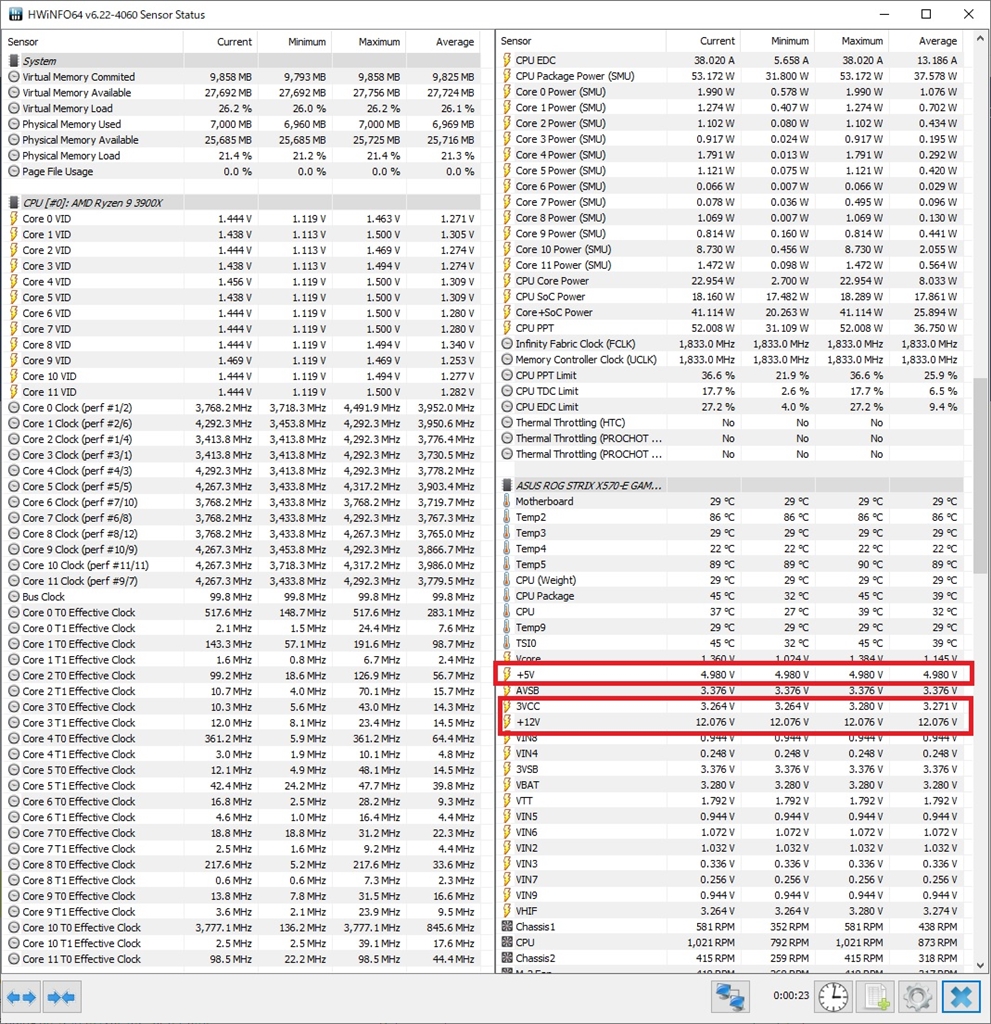Click the Sensor column header in right pane
The height and width of the screenshot is (1024, 991).
[x=581, y=40]
